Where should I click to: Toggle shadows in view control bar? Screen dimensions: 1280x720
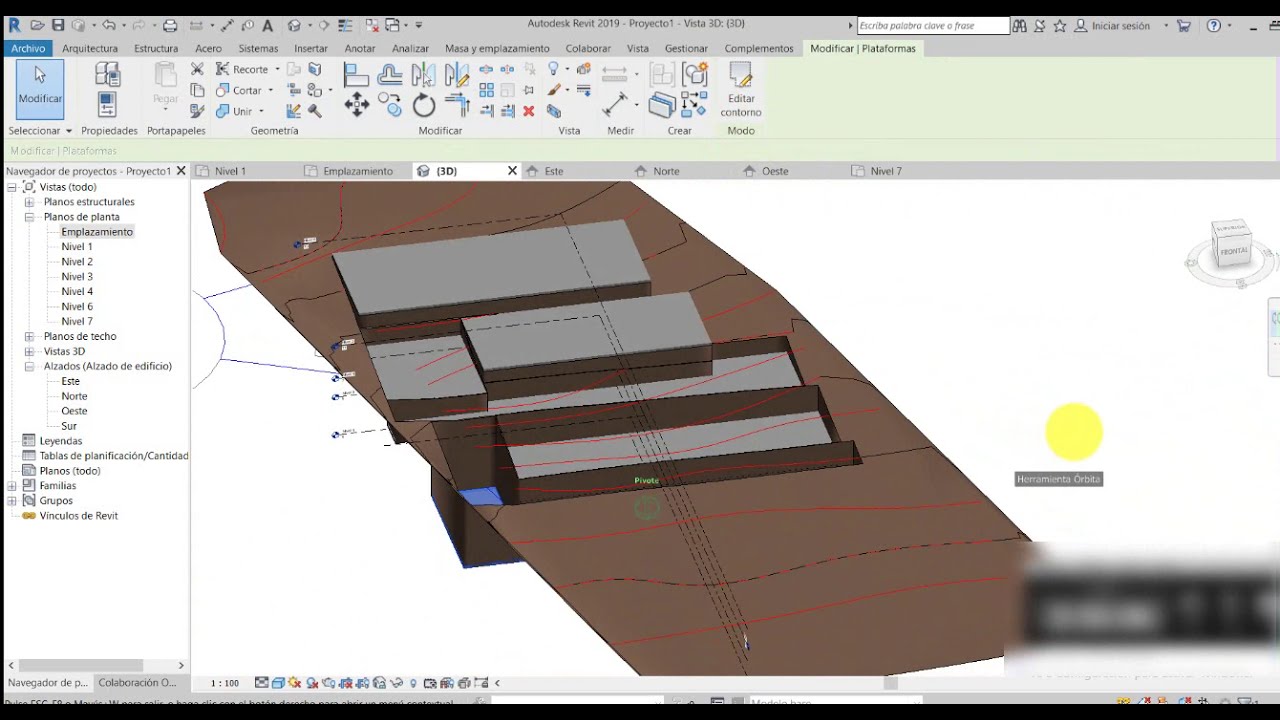point(312,683)
